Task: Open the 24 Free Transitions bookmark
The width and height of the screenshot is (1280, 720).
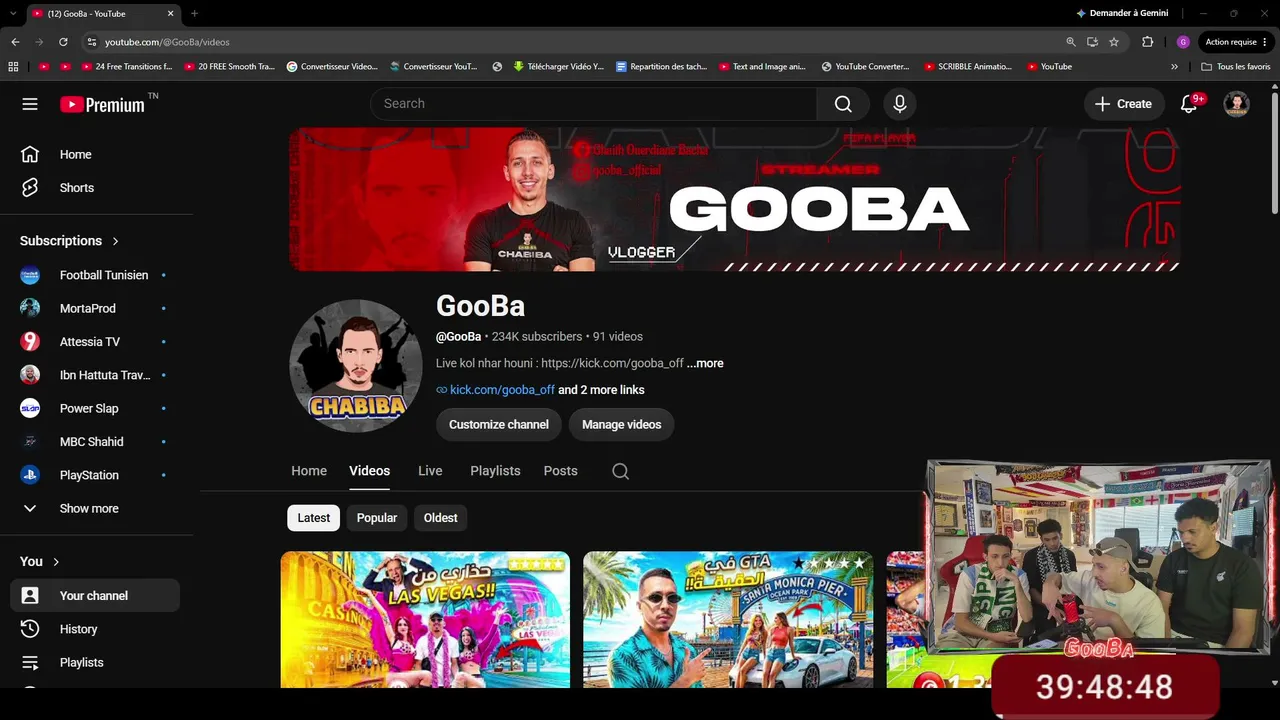Action: click(128, 67)
